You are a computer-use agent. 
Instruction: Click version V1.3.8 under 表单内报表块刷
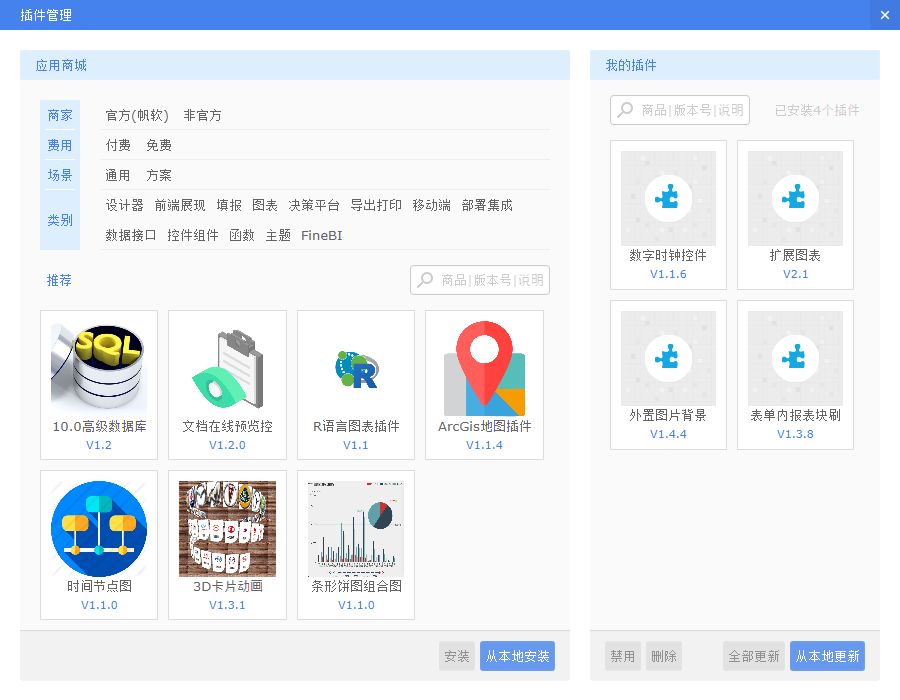(x=796, y=434)
